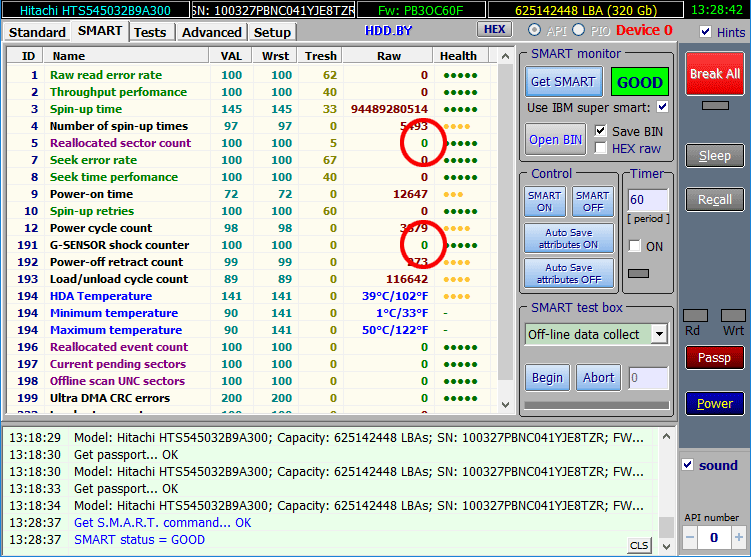Image resolution: width=751 pixels, height=557 pixels.
Task: Click the blue Power button
Action: point(715,404)
